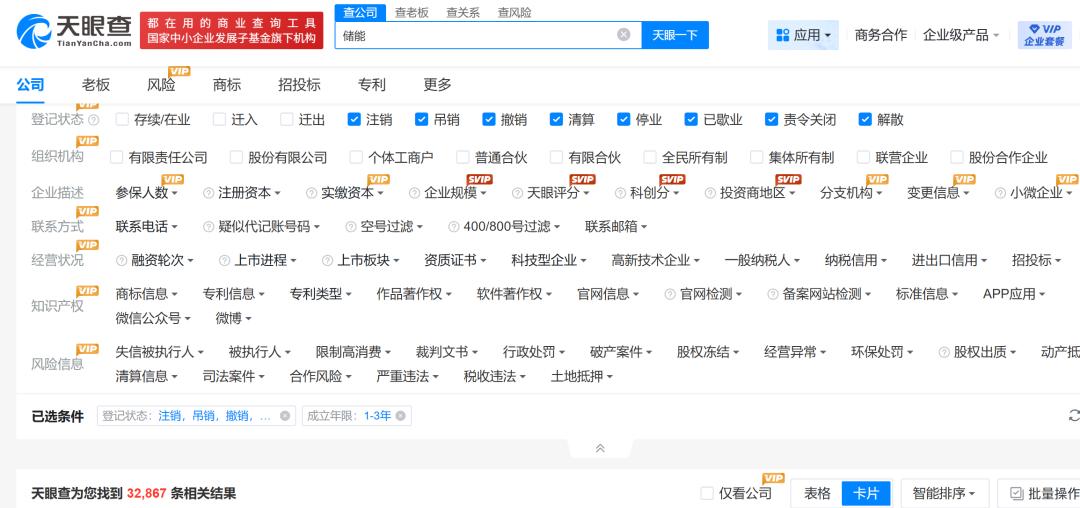
Task: Click the help icon before 天眼评分
Action: 517,193
